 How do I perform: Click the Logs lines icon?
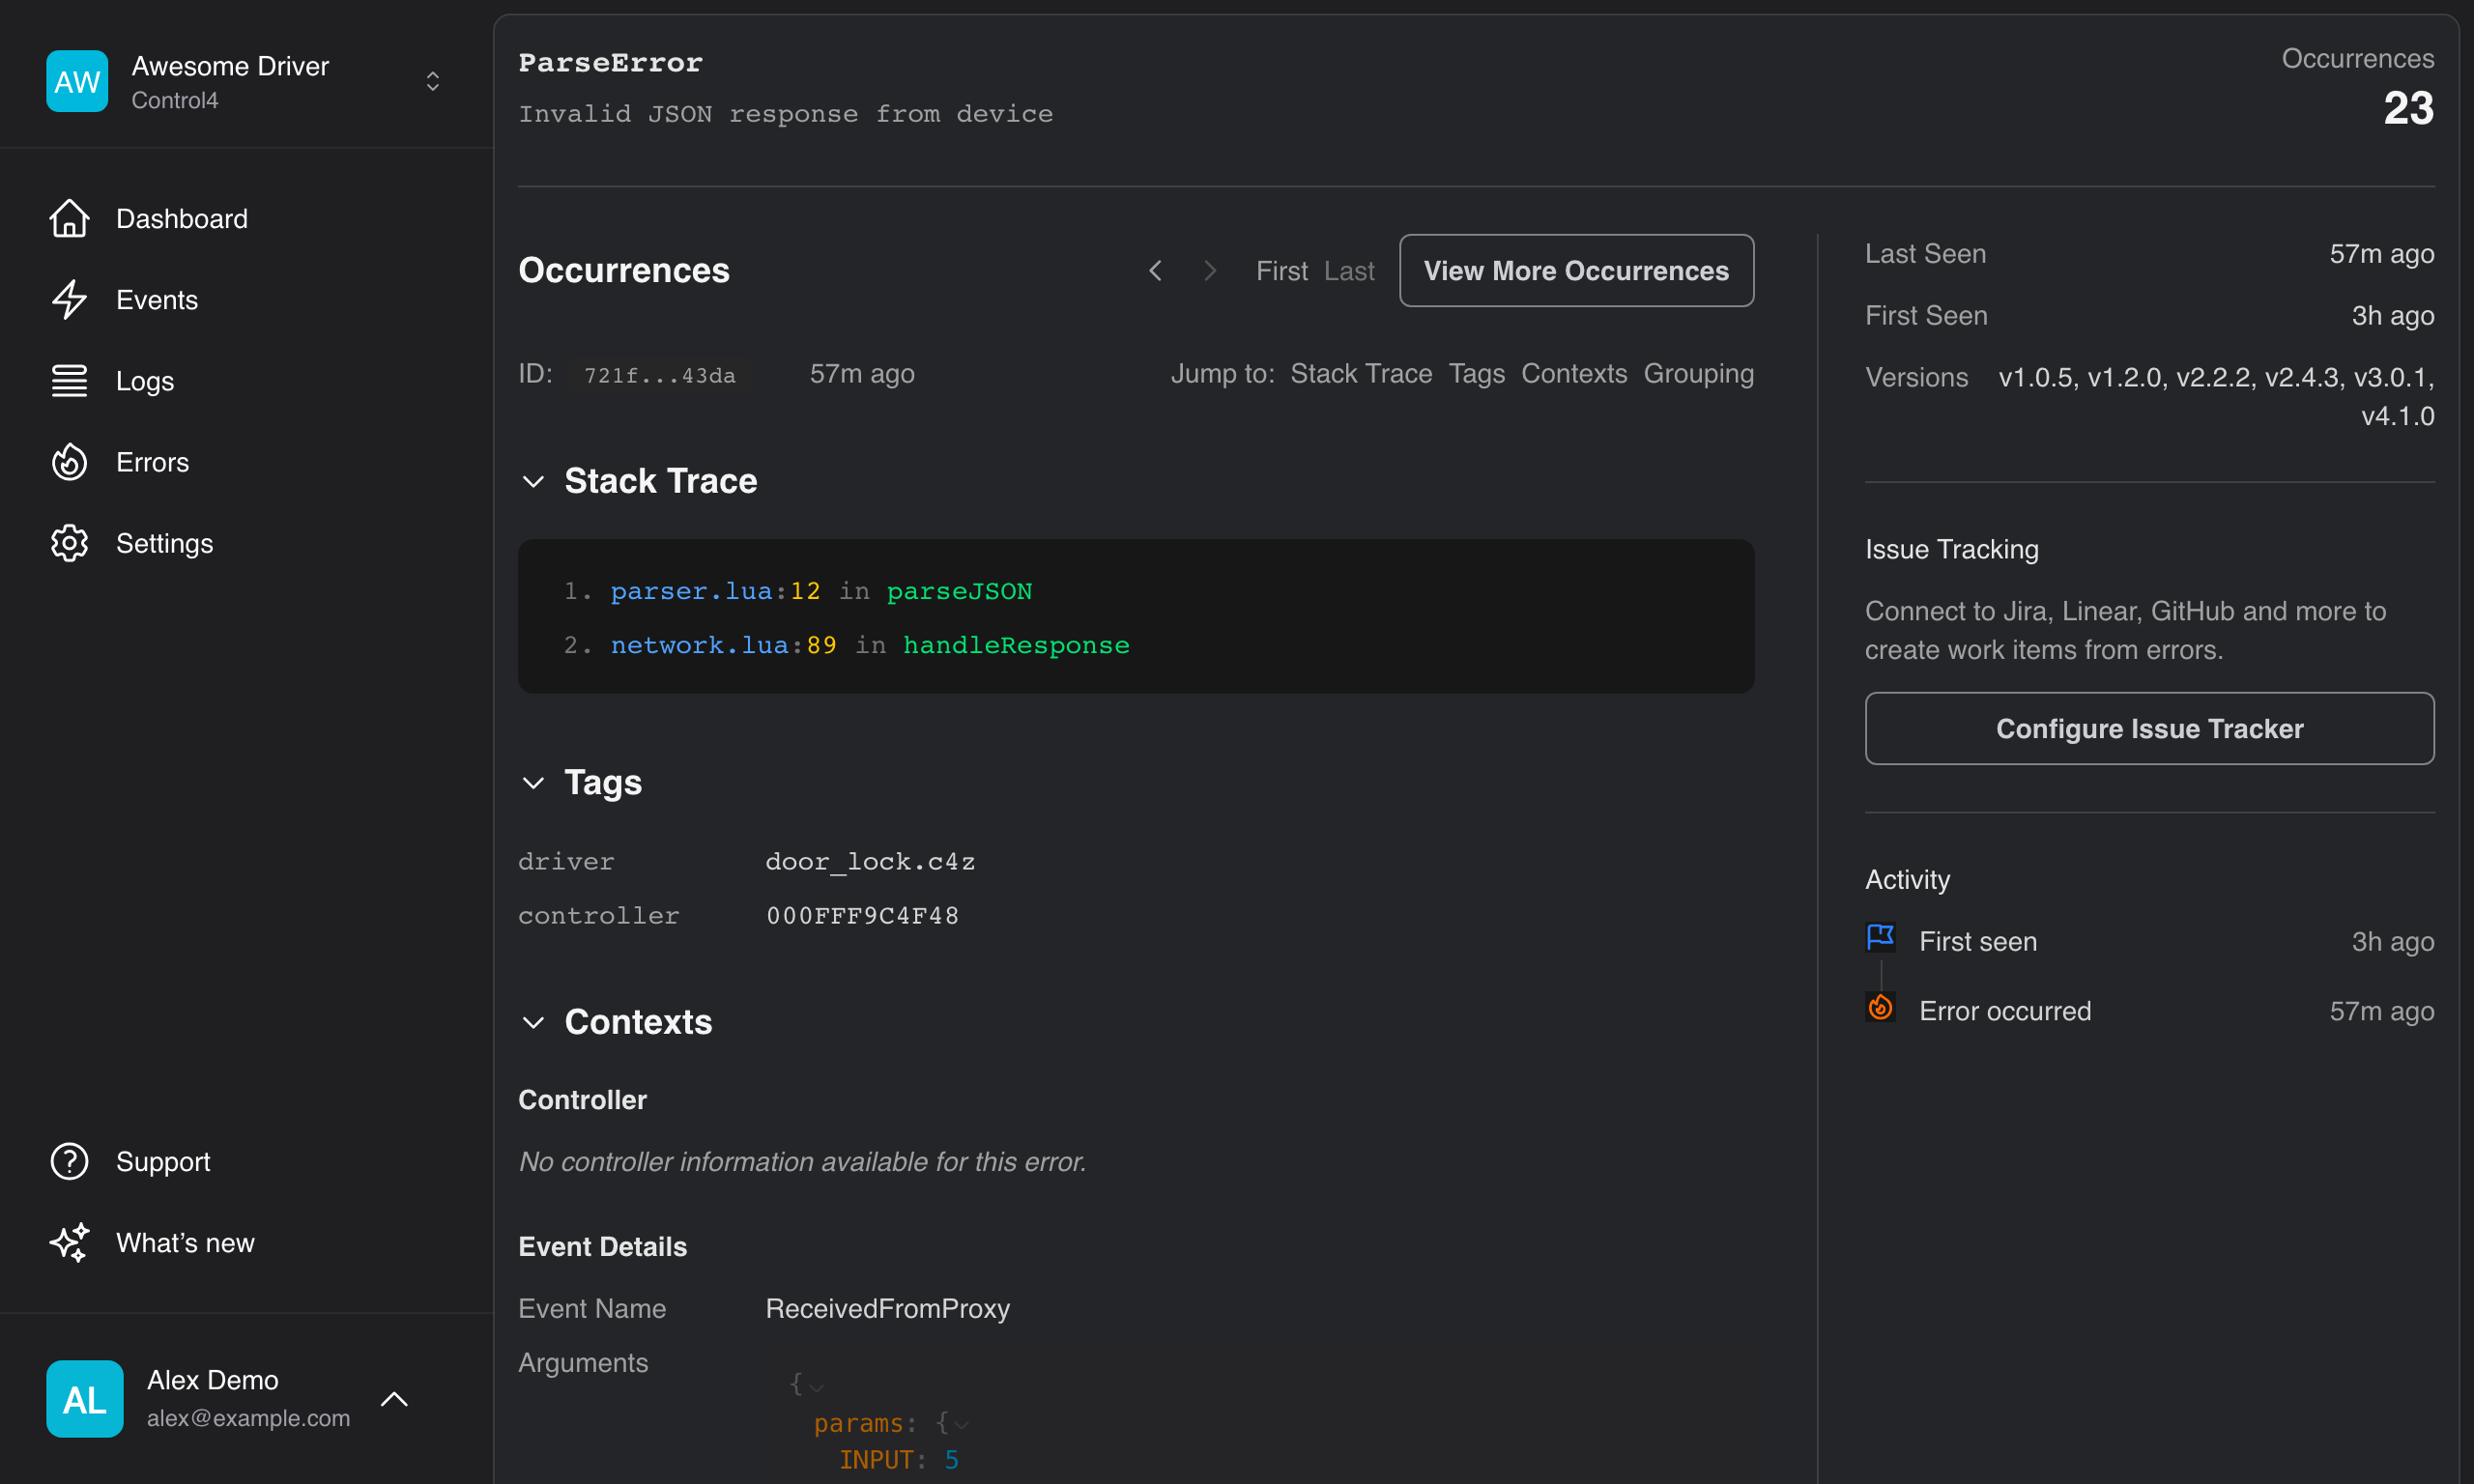click(x=69, y=380)
